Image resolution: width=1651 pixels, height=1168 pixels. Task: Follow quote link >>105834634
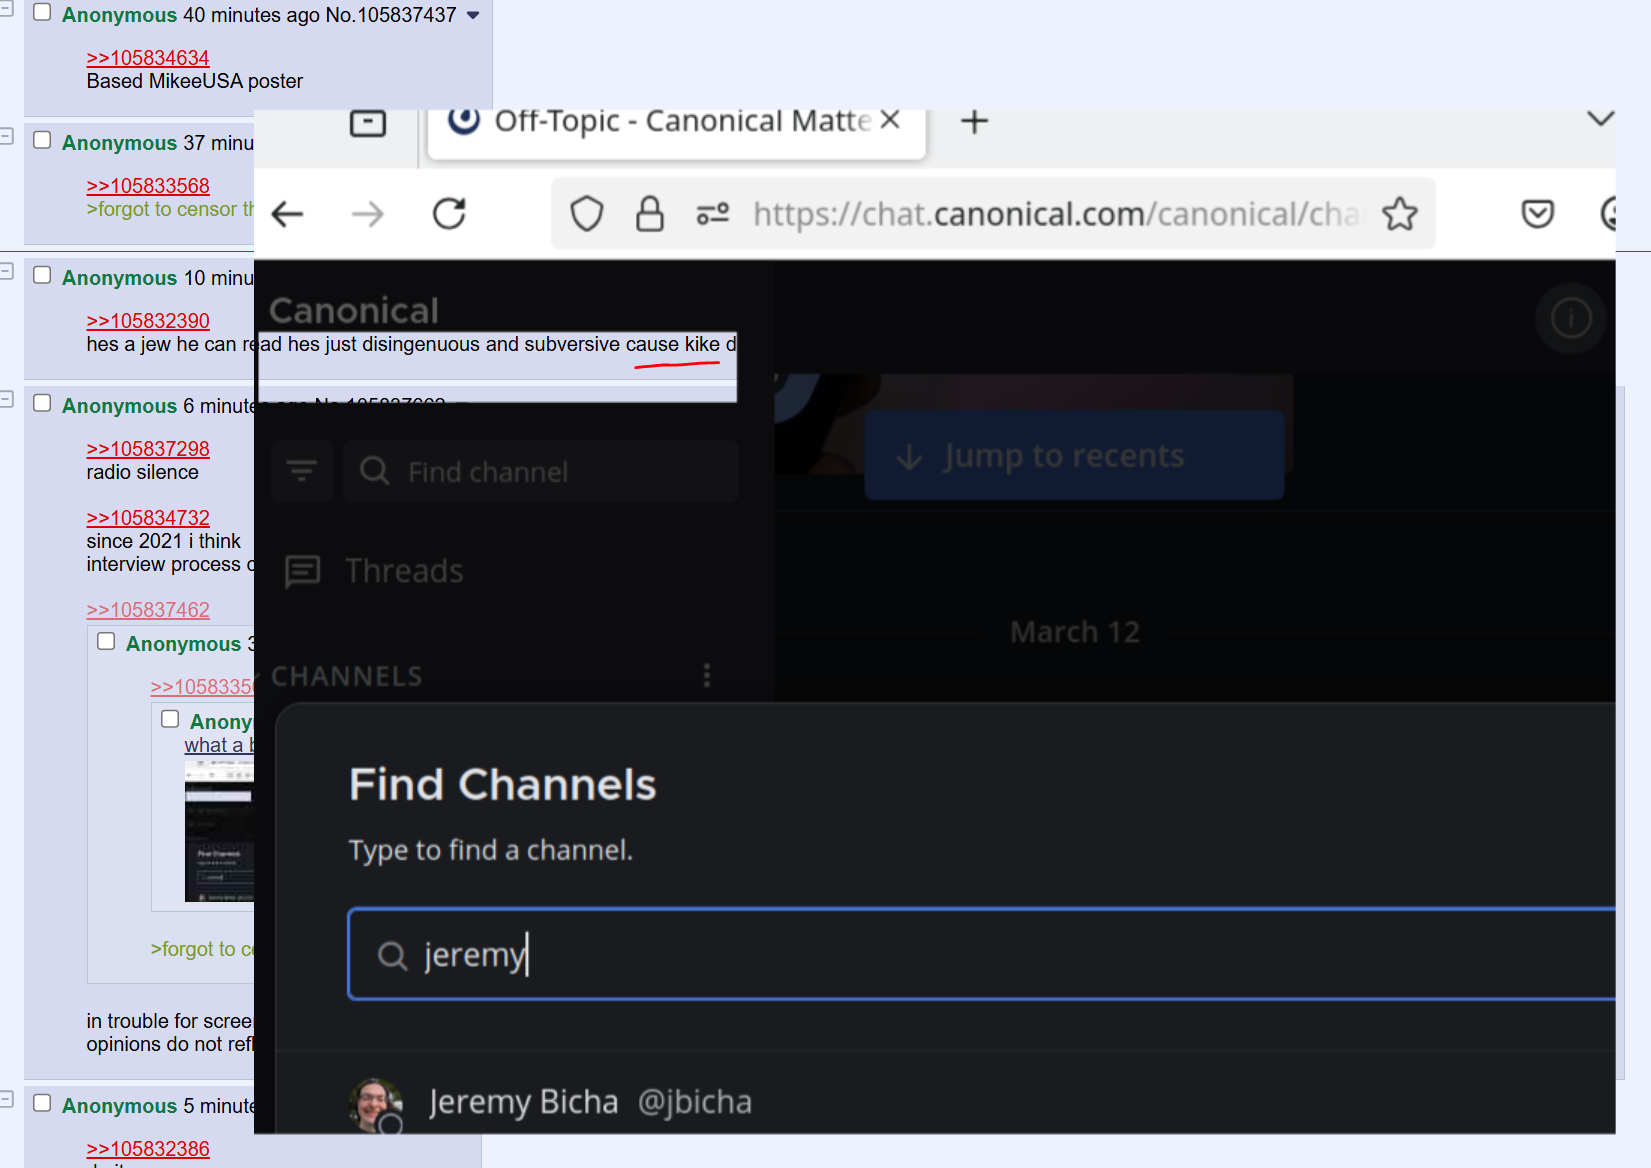tap(148, 58)
